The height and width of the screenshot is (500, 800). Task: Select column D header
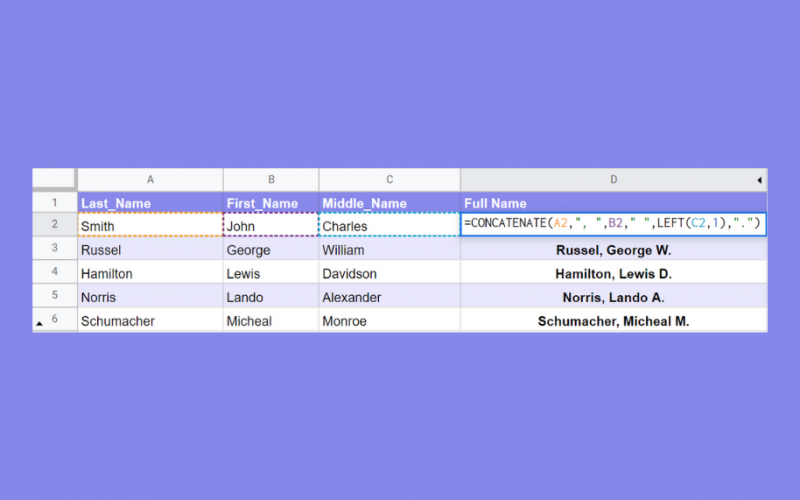613,180
